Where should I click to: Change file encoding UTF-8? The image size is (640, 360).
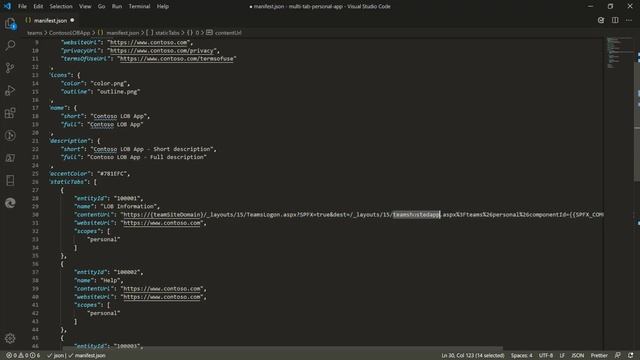(x=546, y=356)
